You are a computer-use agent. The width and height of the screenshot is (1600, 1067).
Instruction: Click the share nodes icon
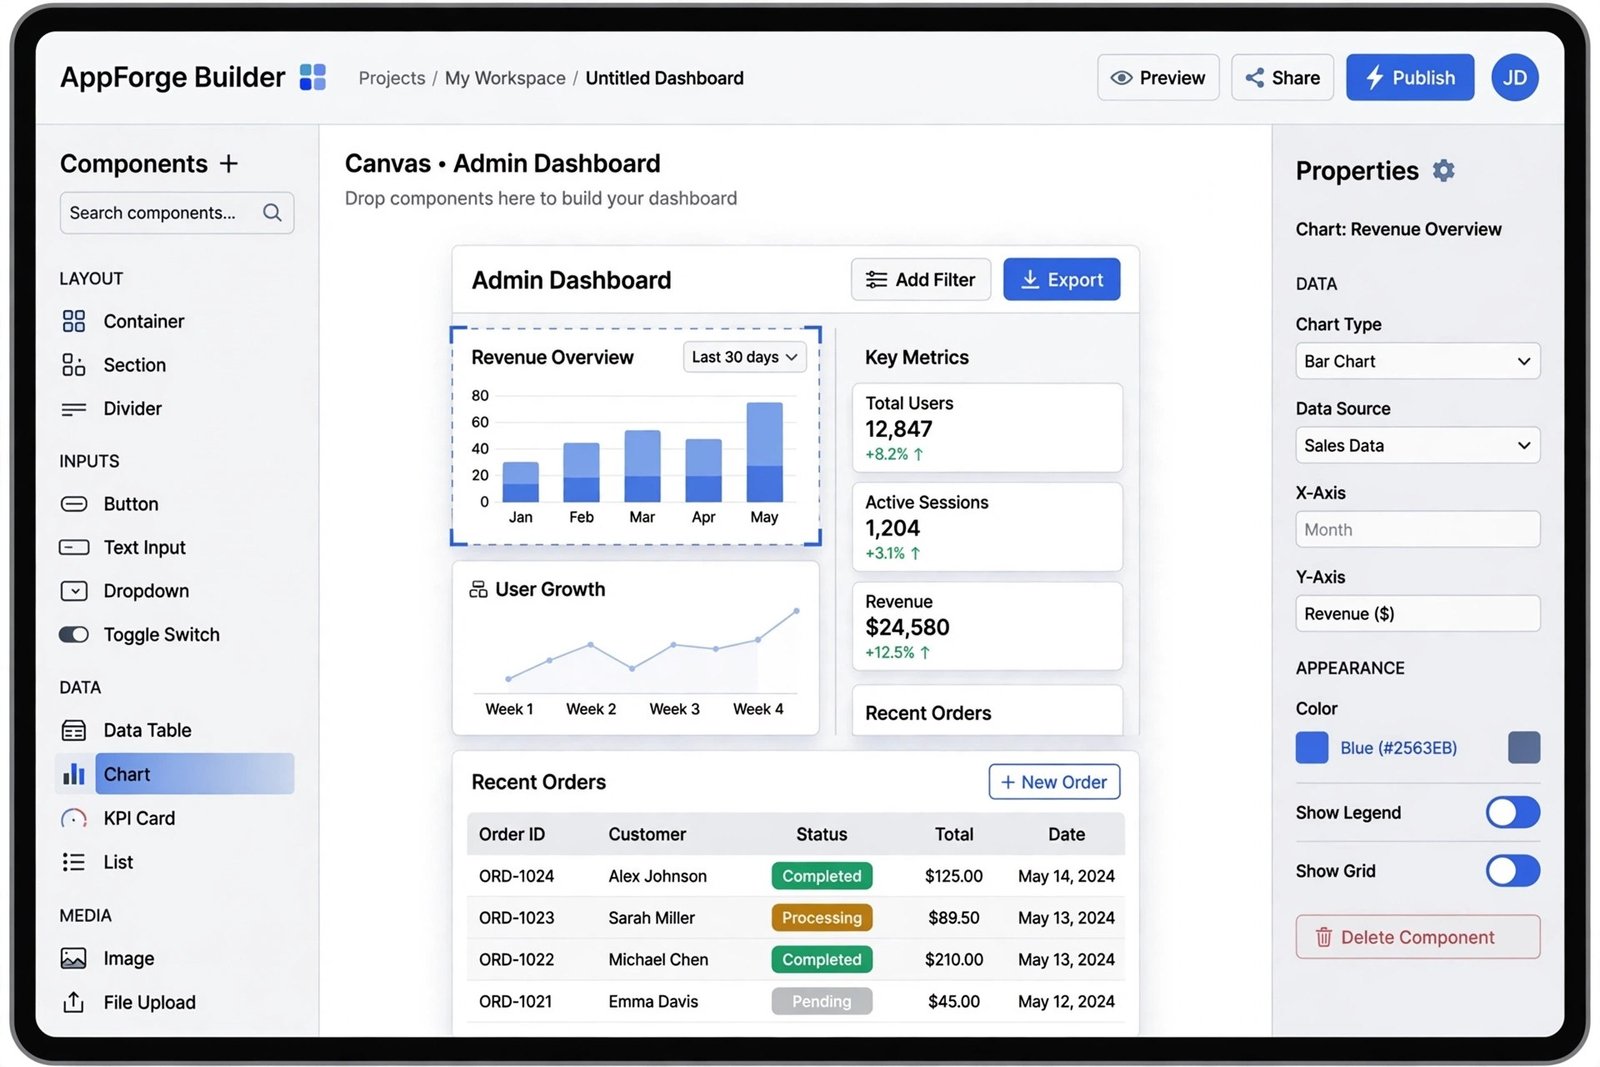click(1254, 77)
